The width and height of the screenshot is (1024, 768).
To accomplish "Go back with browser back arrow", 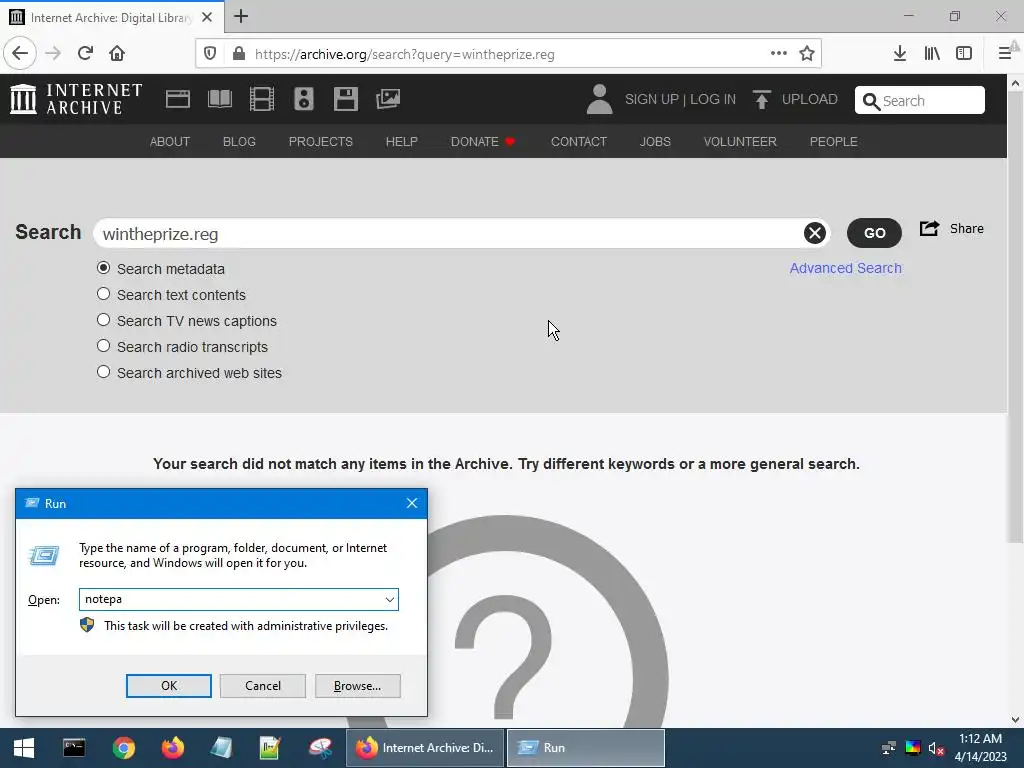I will [x=20, y=54].
